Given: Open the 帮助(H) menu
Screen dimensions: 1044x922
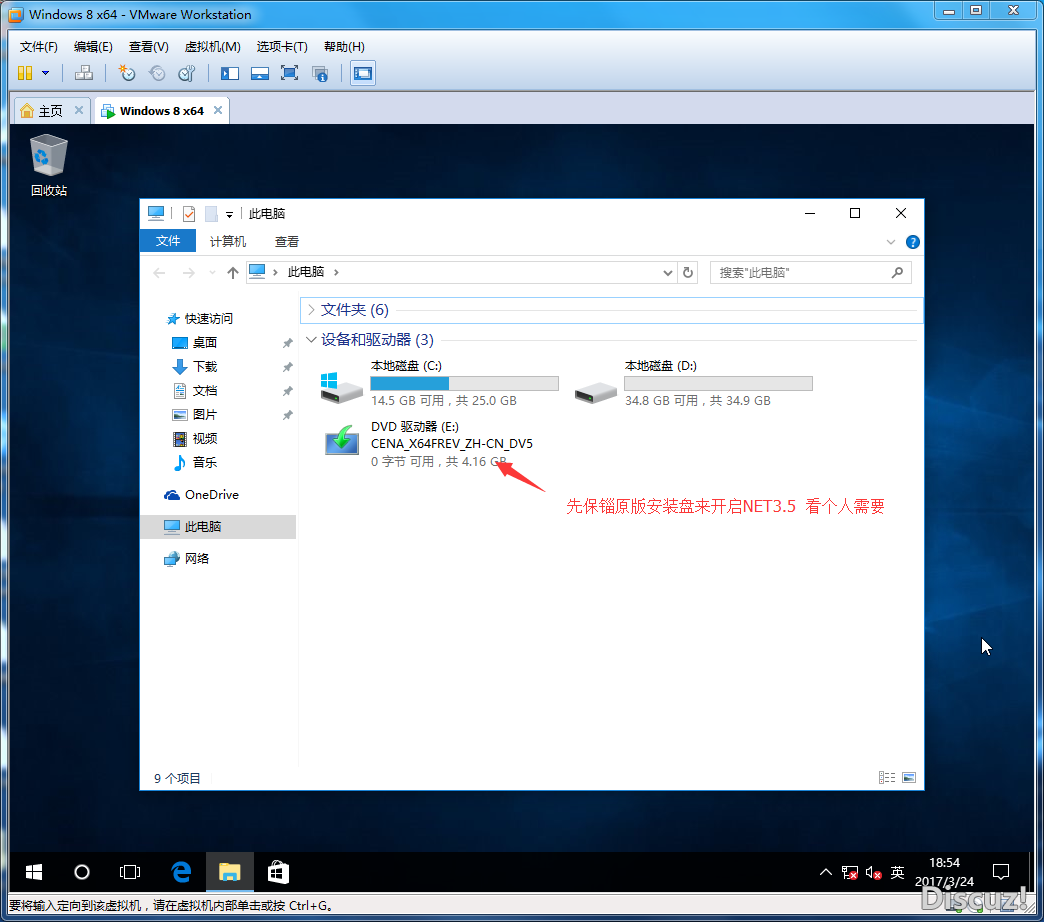Looking at the screenshot, I should [x=344, y=47].
